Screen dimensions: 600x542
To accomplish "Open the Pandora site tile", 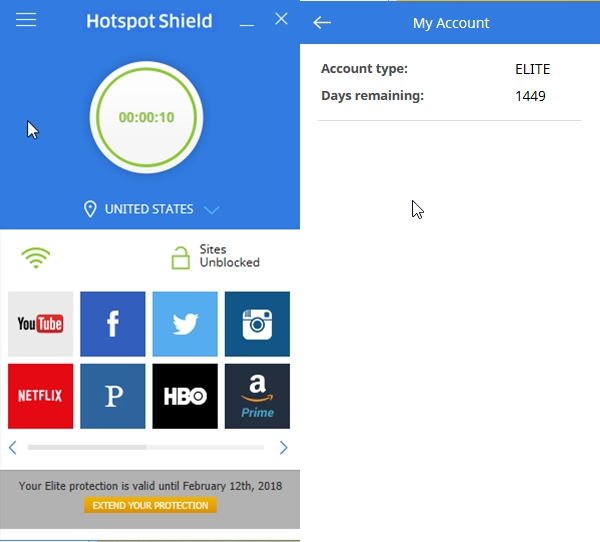I will [x=113, y=396].
